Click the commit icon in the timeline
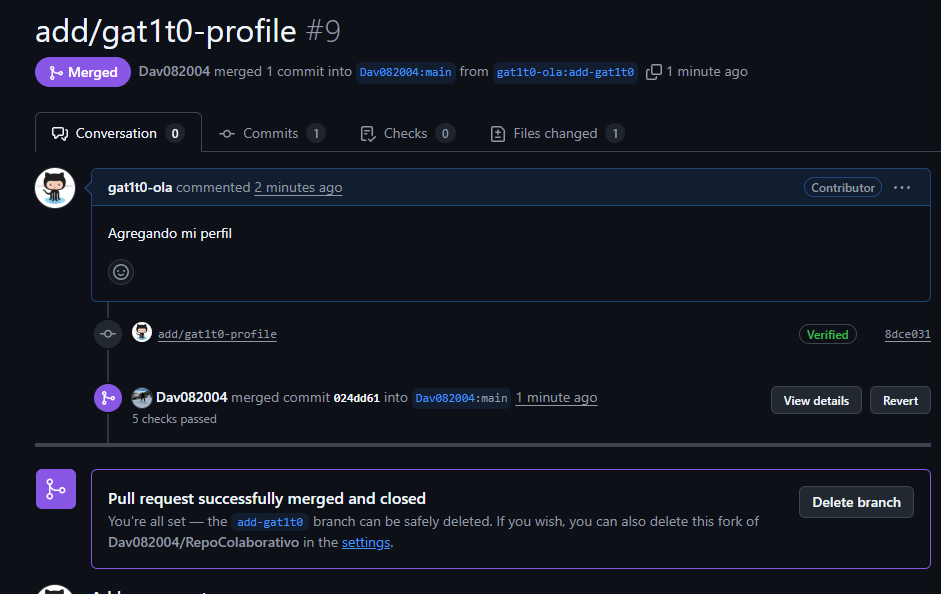The height and width of the screenshot is (594, 941). tap(108, 334)
